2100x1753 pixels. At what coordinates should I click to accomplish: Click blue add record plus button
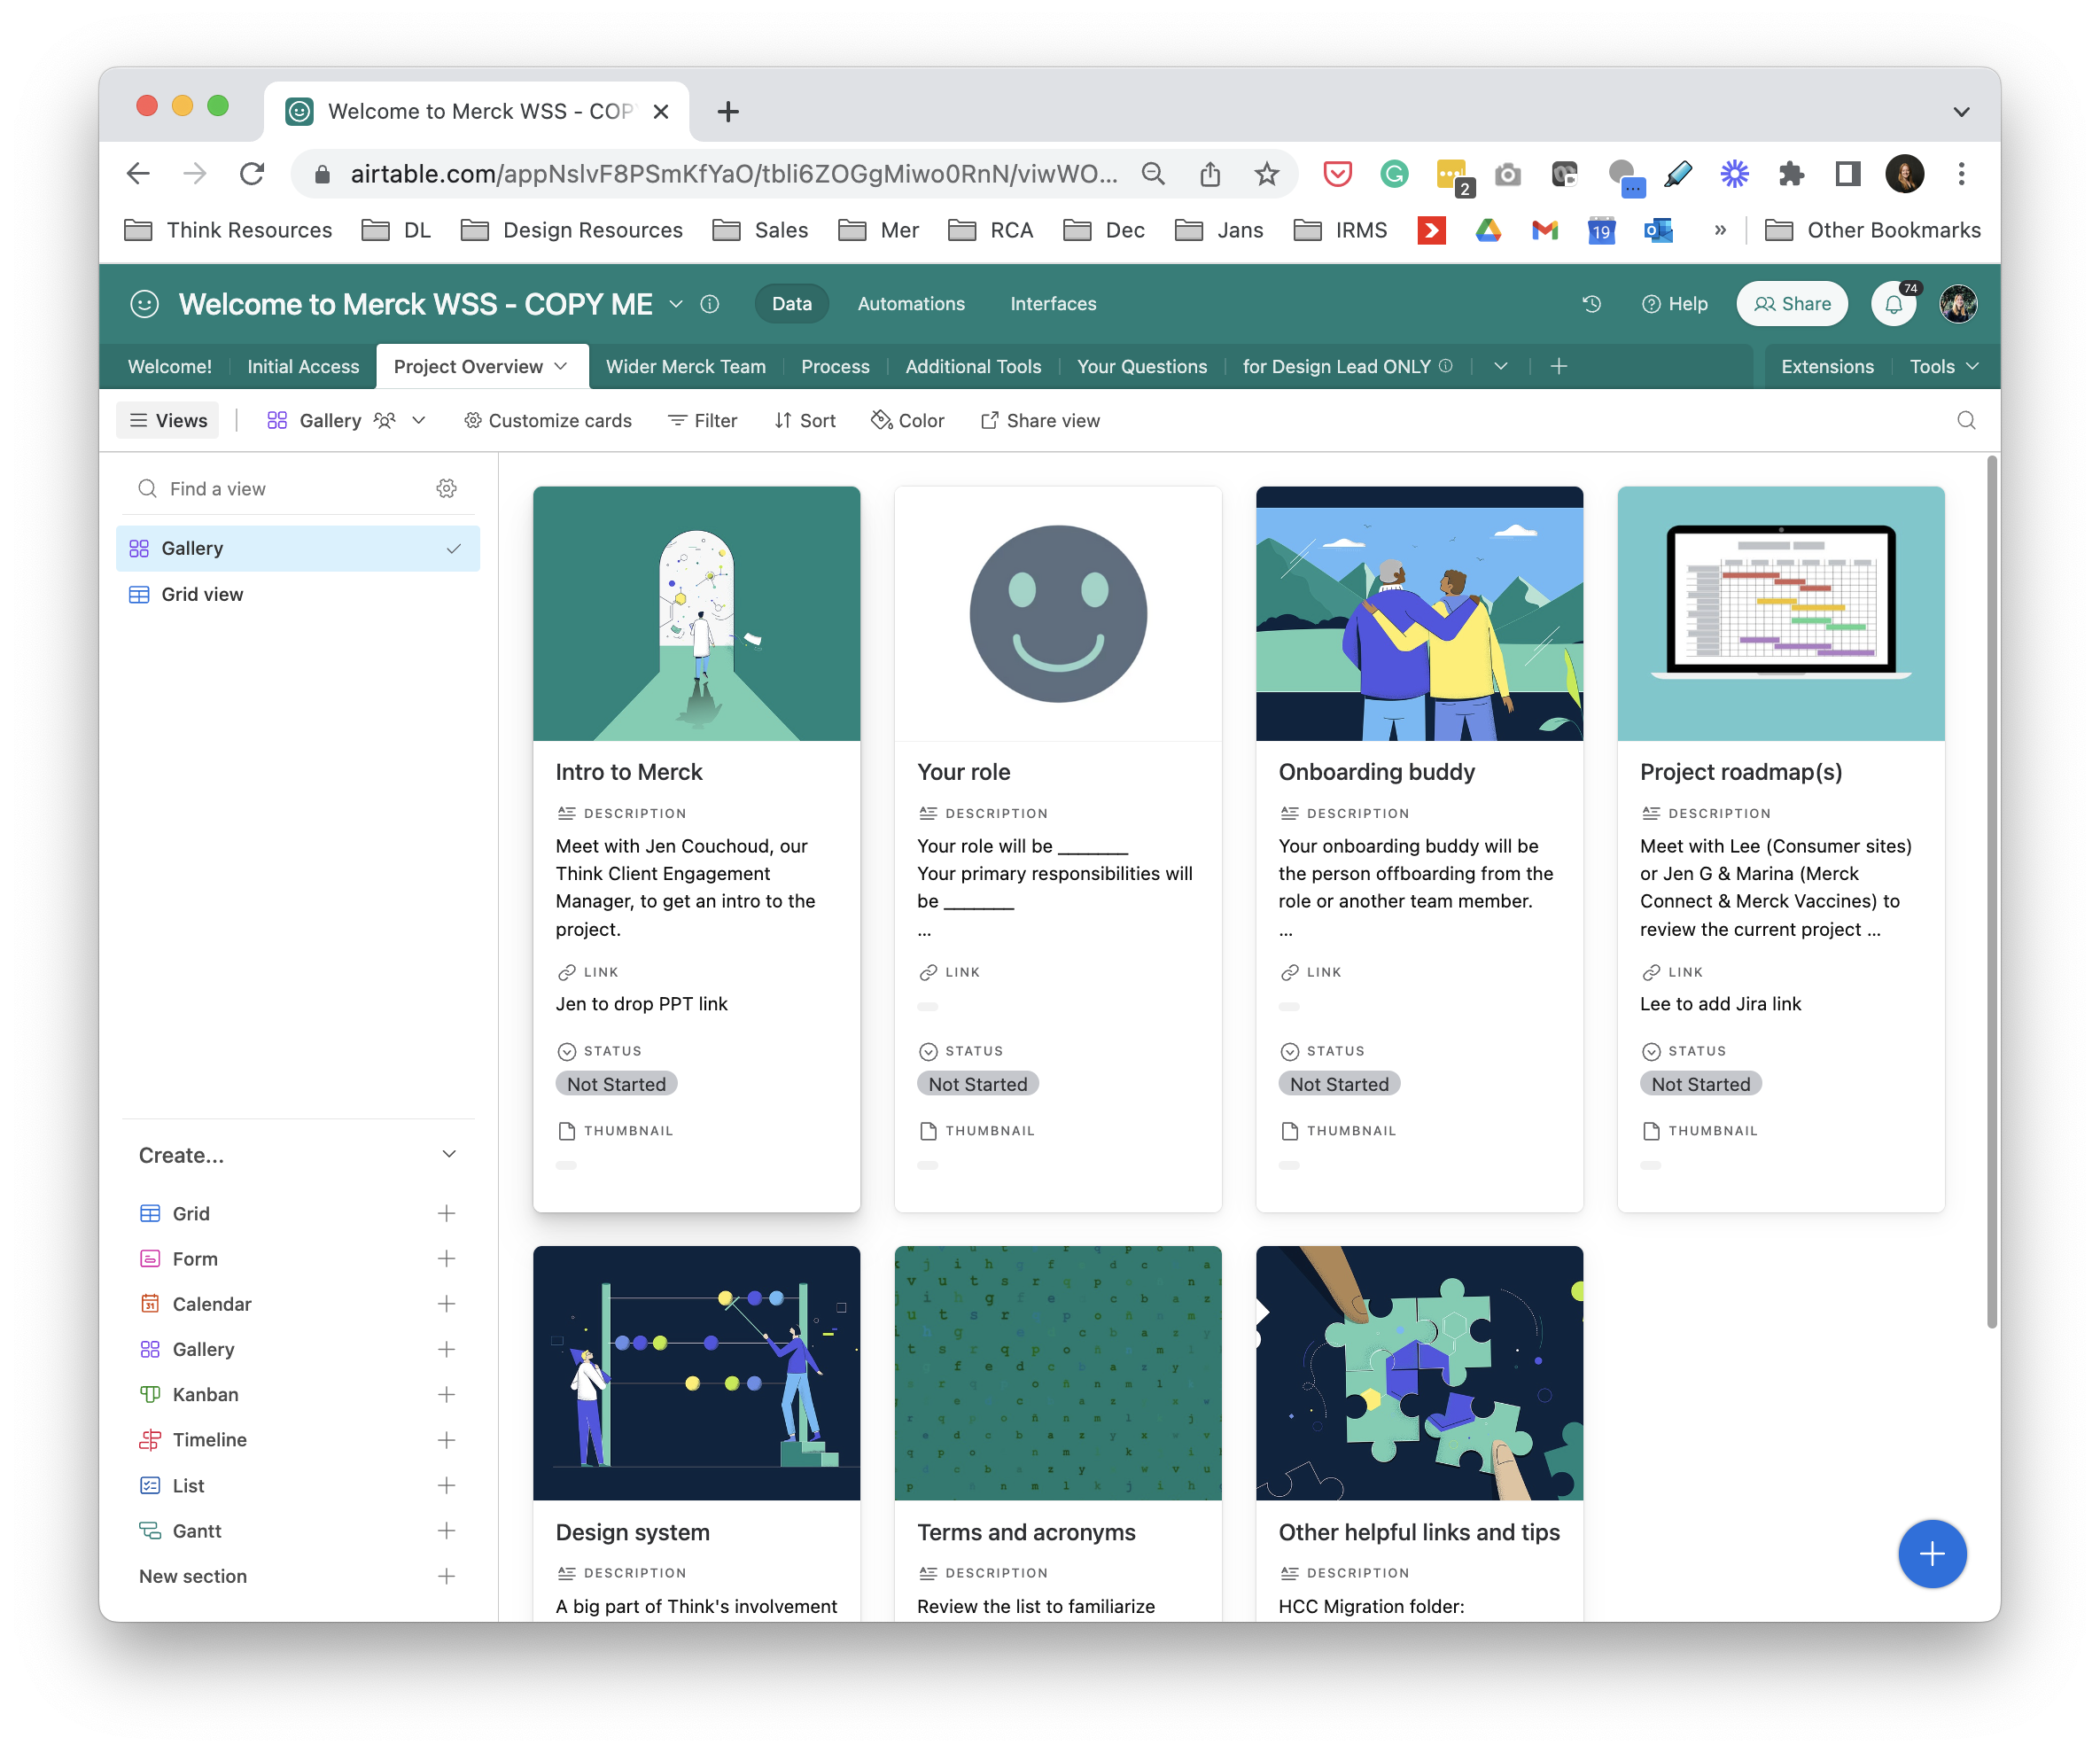coord(1931,1553)
